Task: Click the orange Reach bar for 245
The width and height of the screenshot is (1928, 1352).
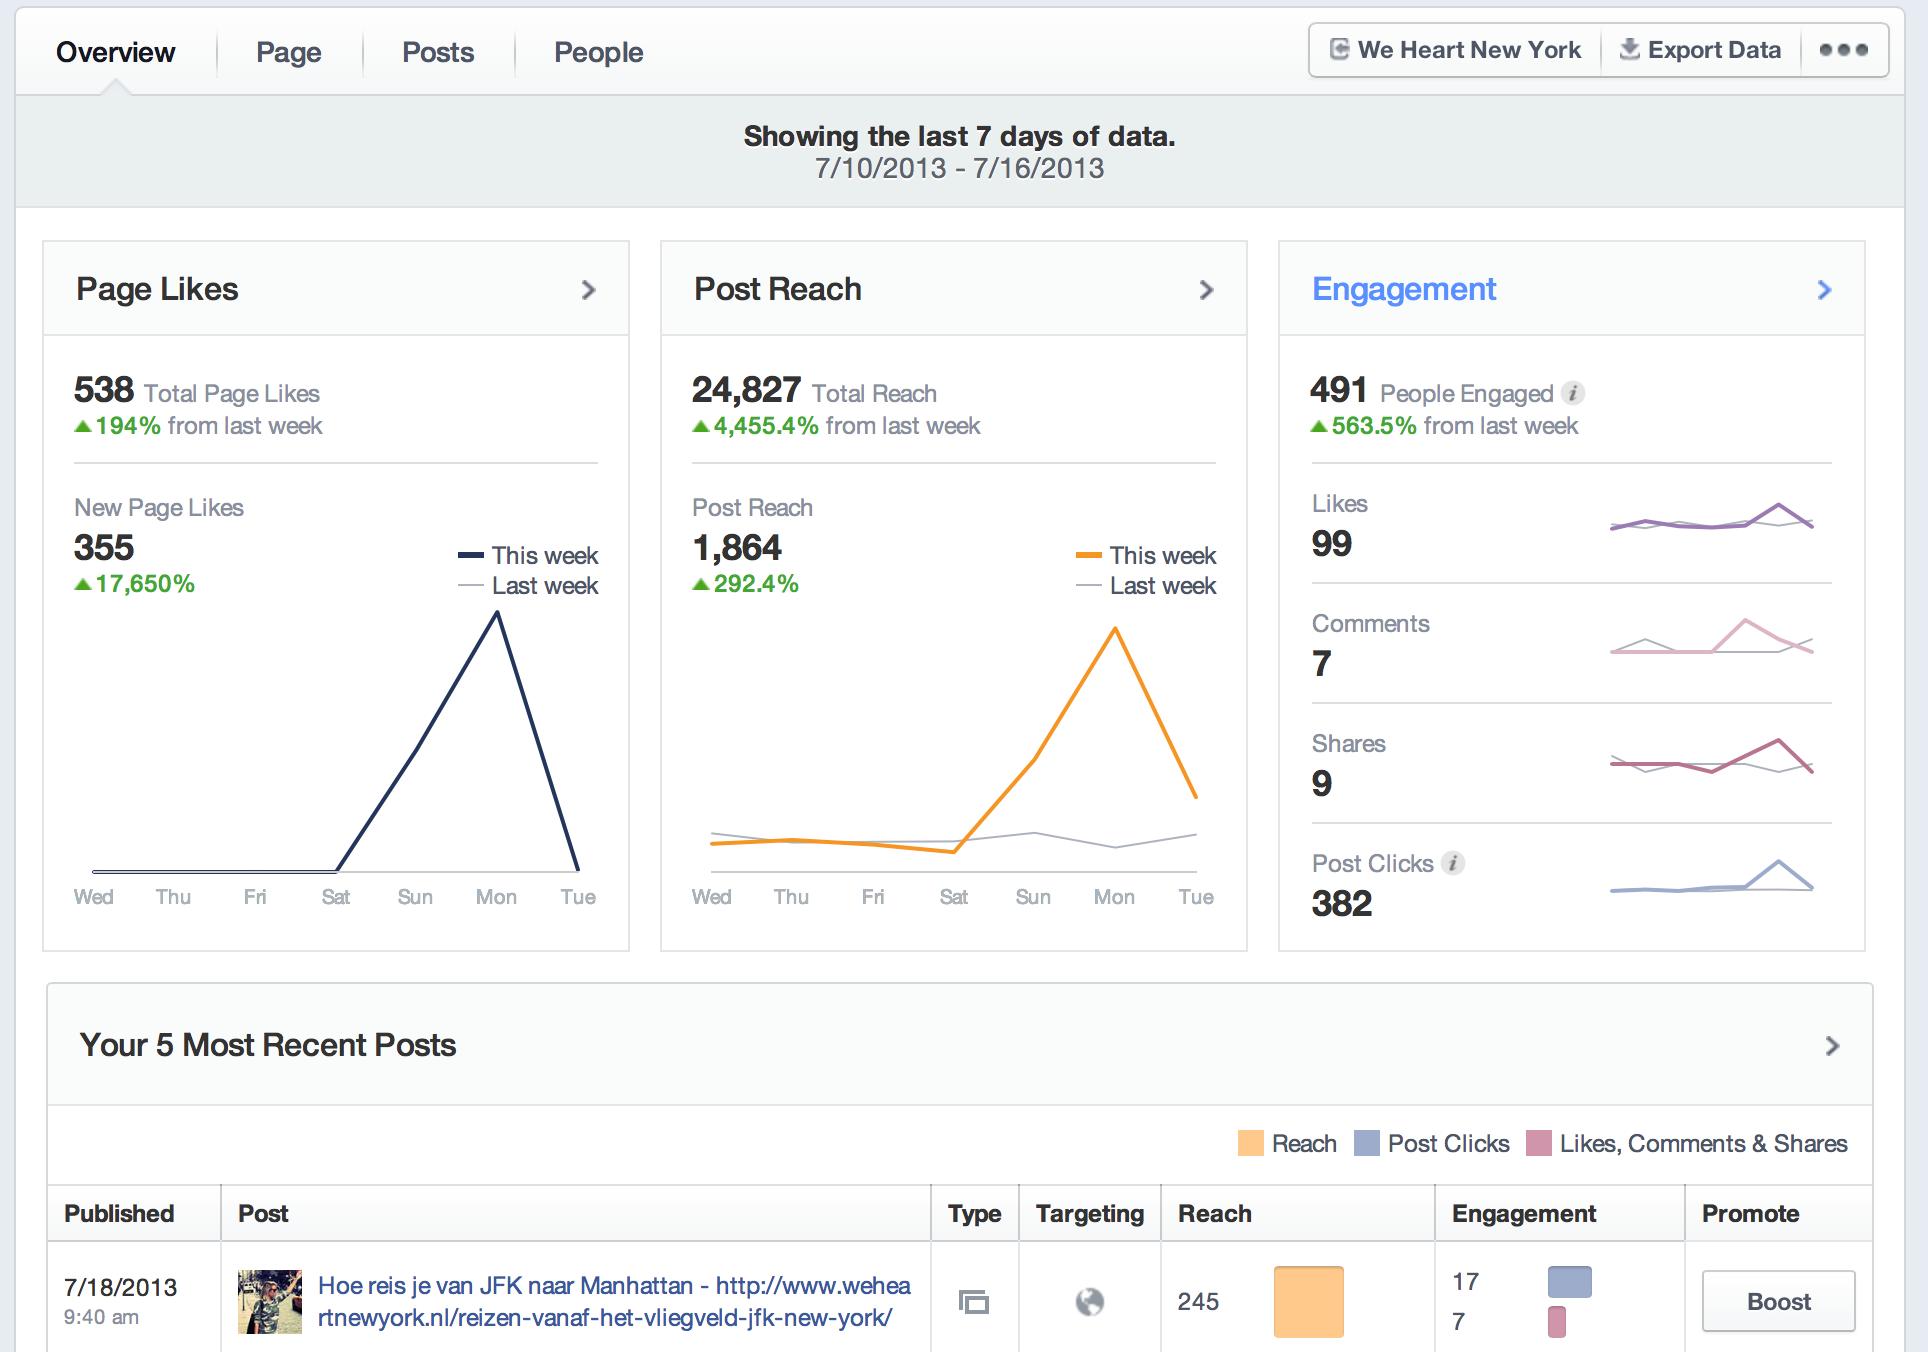Action: 1308,1301
